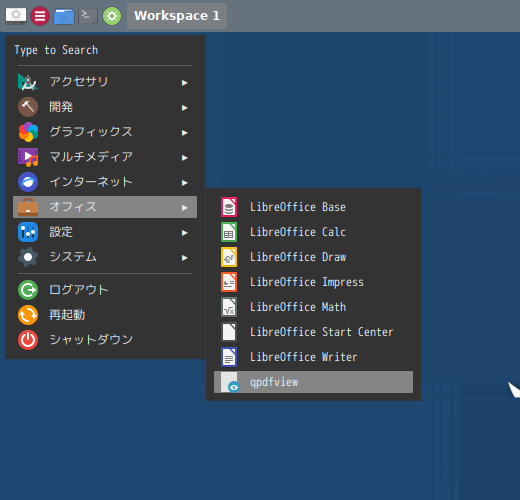Click the グラフィックス colorful icon

click(x=28, y=132)
